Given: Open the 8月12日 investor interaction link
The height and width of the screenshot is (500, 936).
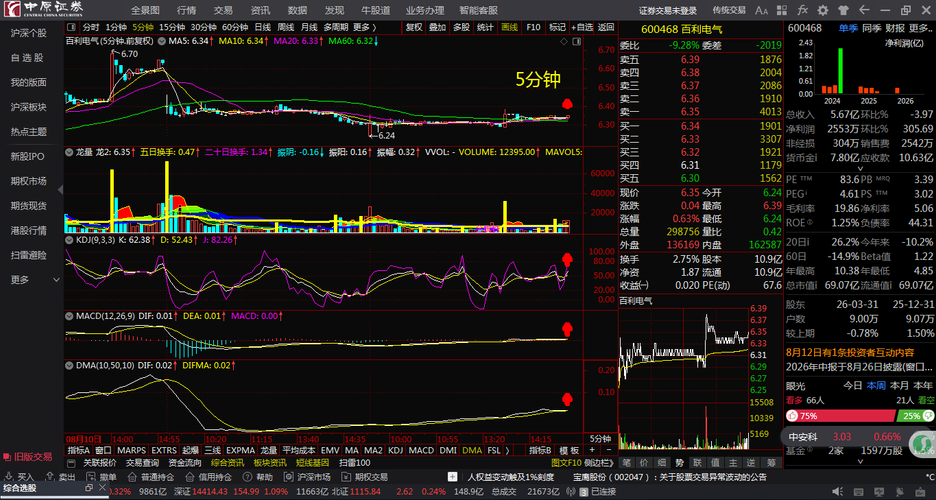Looking at the screenshot, I should point(850,353).
